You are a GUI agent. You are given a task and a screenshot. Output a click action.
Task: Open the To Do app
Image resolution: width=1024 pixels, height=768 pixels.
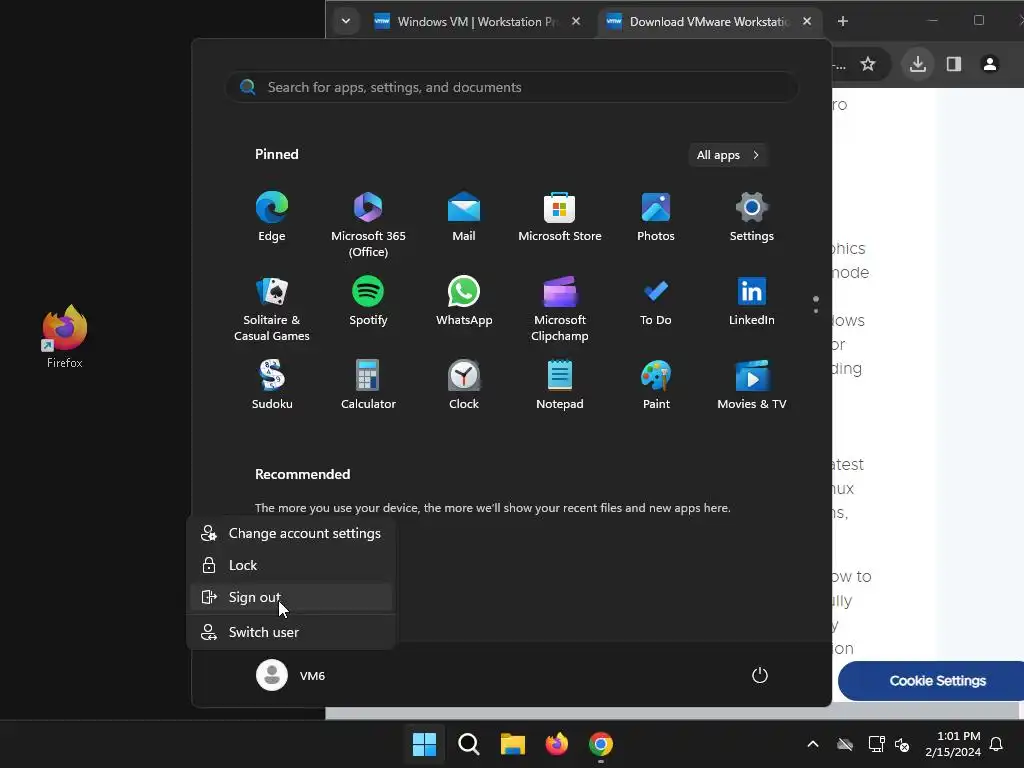(656, 301)
